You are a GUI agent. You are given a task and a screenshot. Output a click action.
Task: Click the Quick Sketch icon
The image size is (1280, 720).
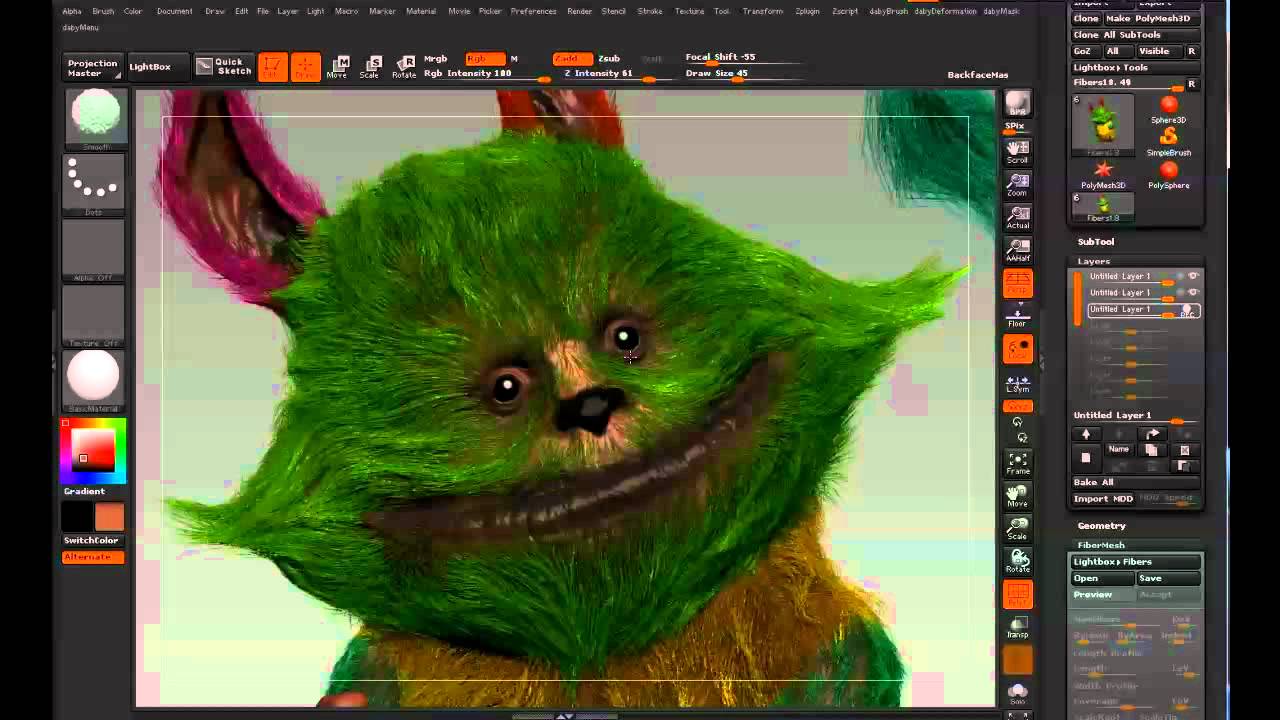pyautogui.click(x=224, y=67)
